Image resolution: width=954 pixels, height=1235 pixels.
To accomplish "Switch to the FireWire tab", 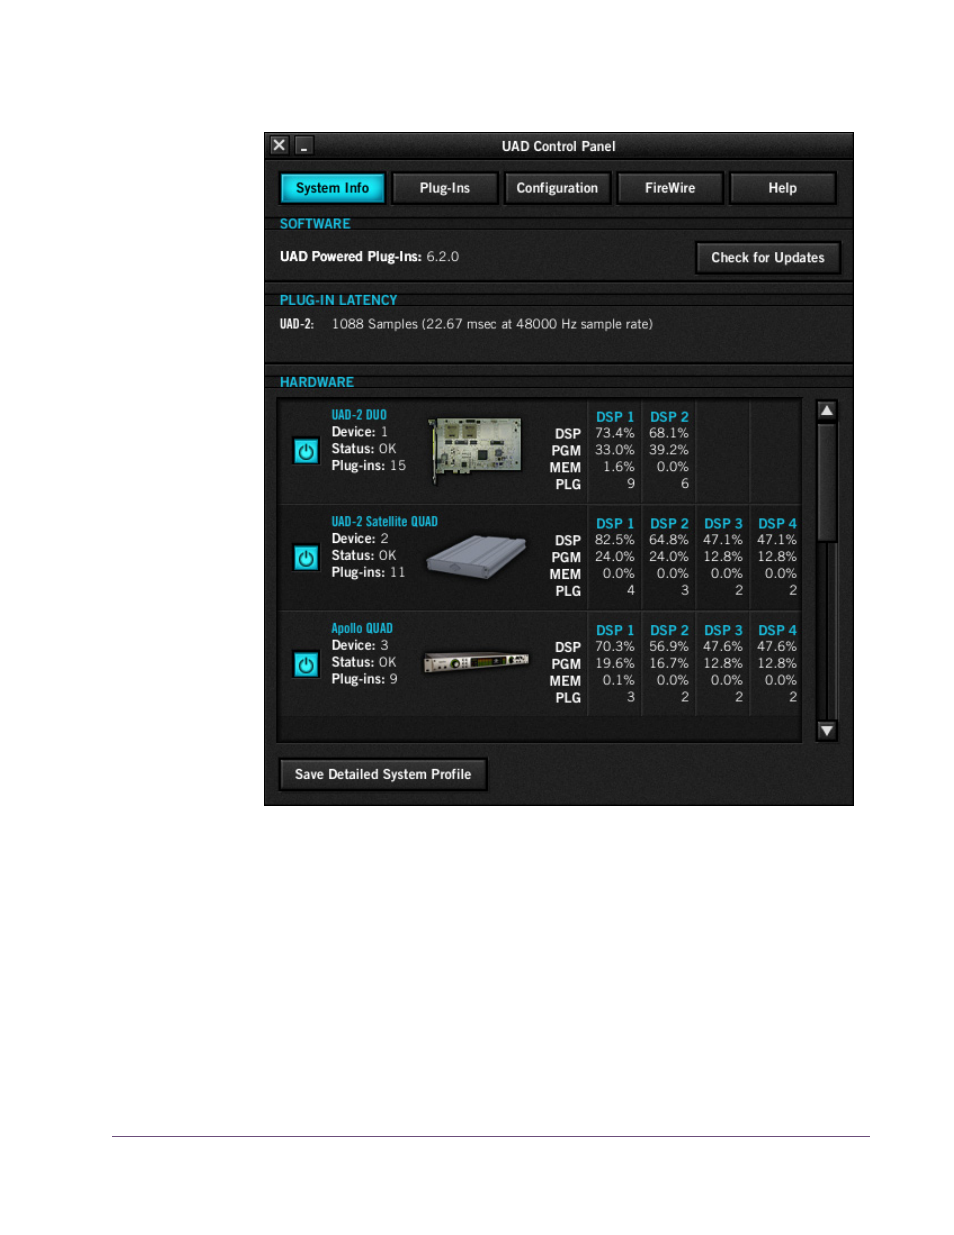I will coord(670,188).
